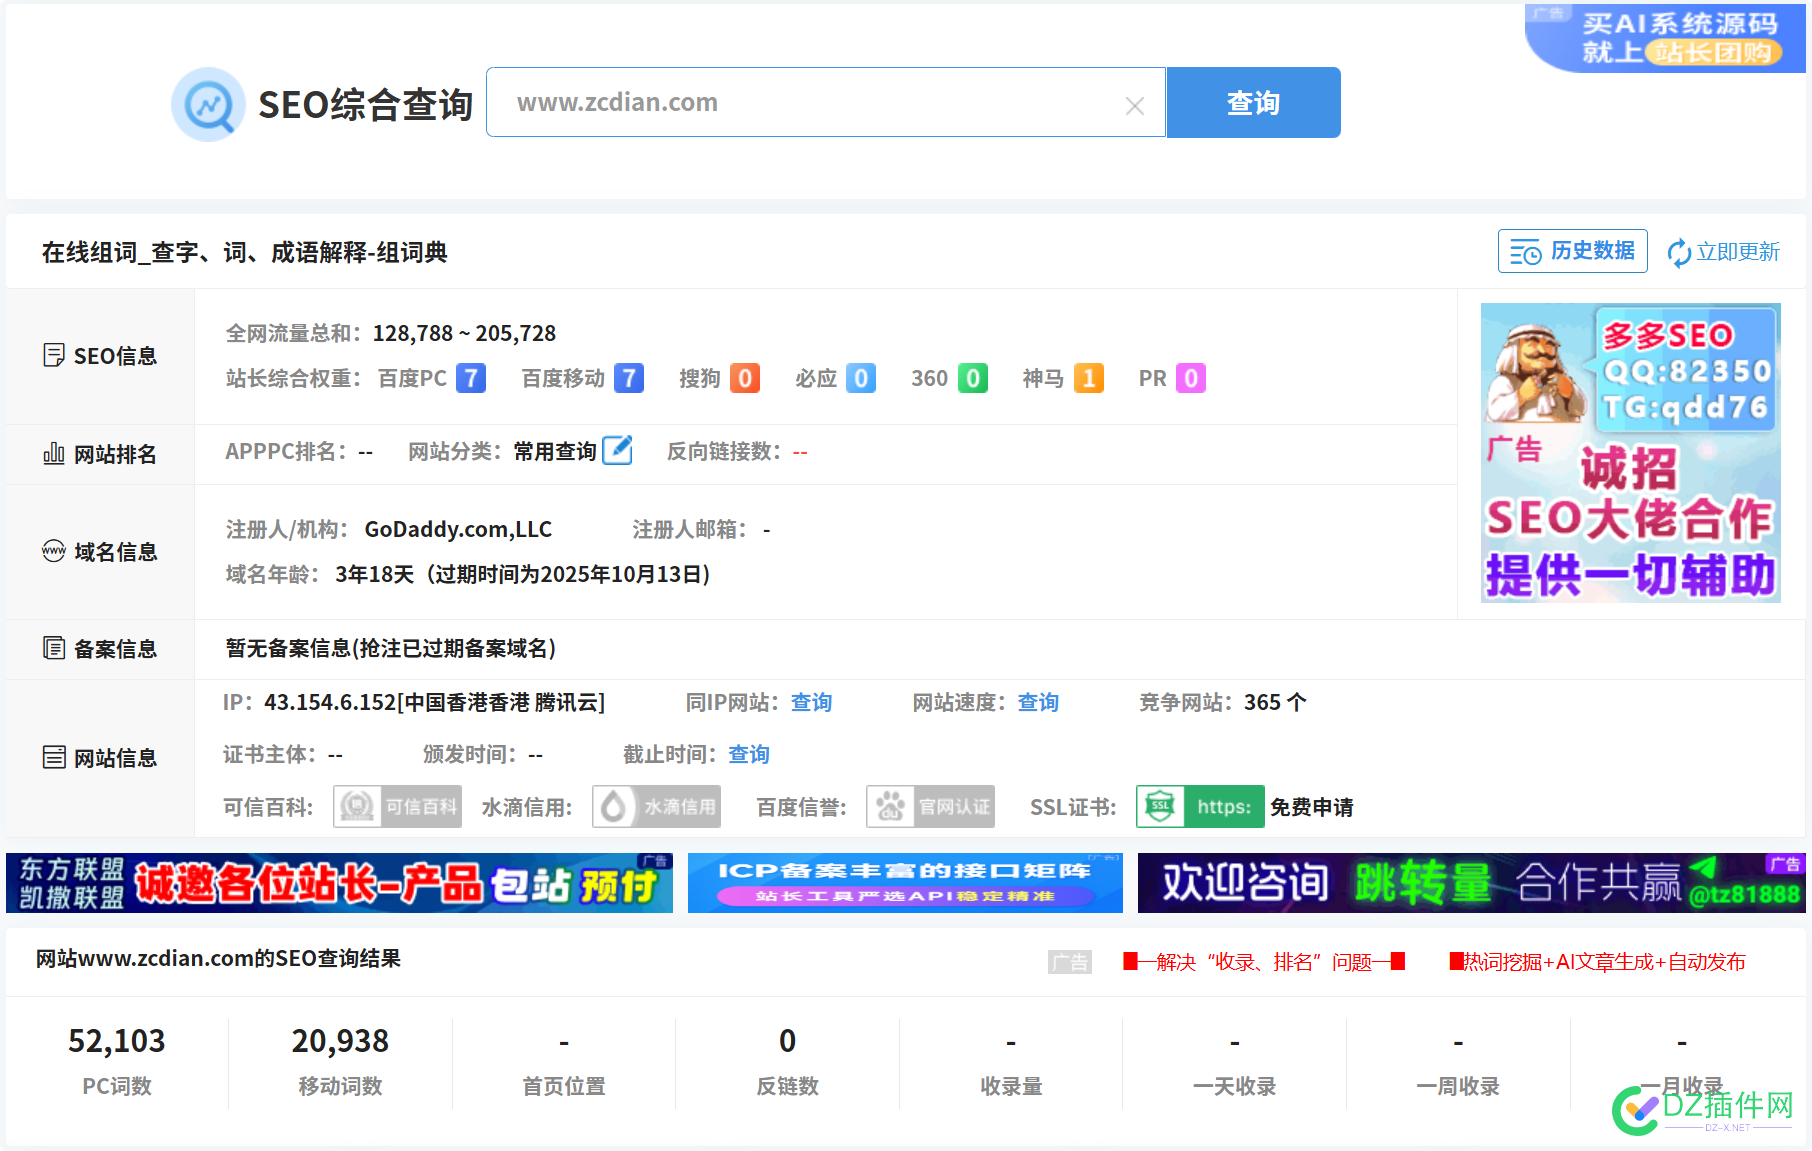The image size is (1812, 1151).
Task: Click the 水滴信用 badge
Action: (656, 807)
